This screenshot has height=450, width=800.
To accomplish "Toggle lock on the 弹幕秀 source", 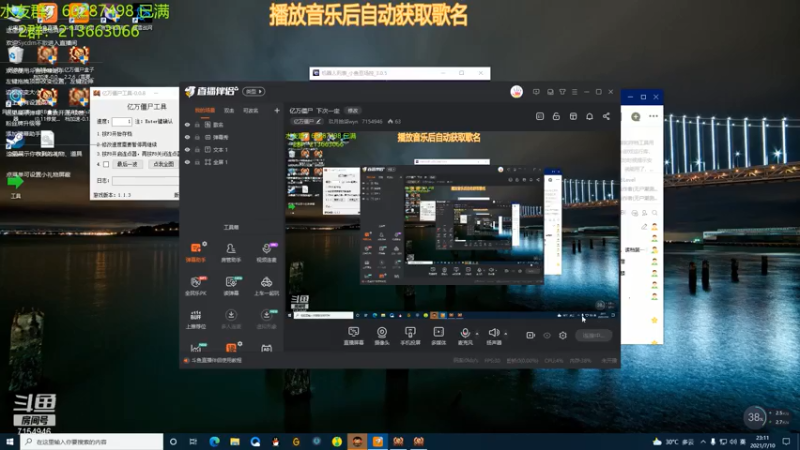I will pos(197,137).
